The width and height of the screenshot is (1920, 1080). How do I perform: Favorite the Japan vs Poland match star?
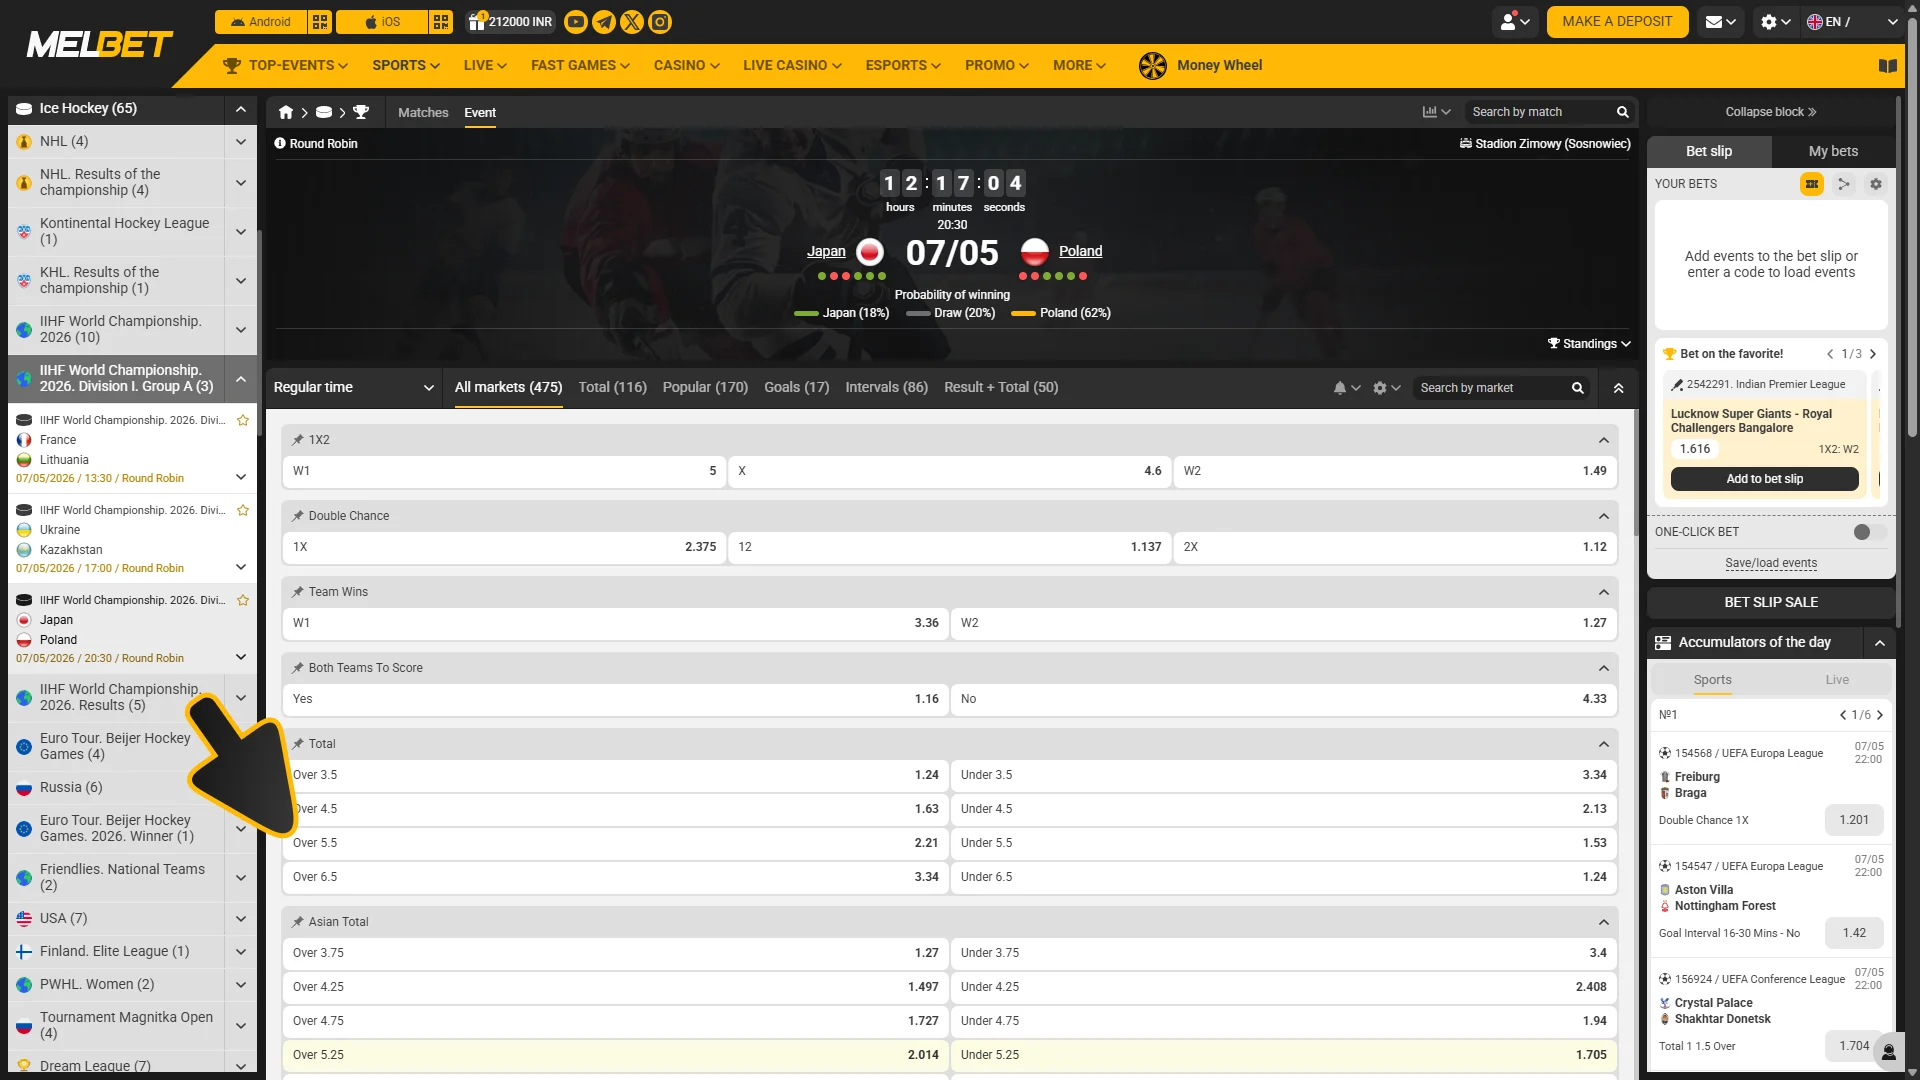click(243, 600)
